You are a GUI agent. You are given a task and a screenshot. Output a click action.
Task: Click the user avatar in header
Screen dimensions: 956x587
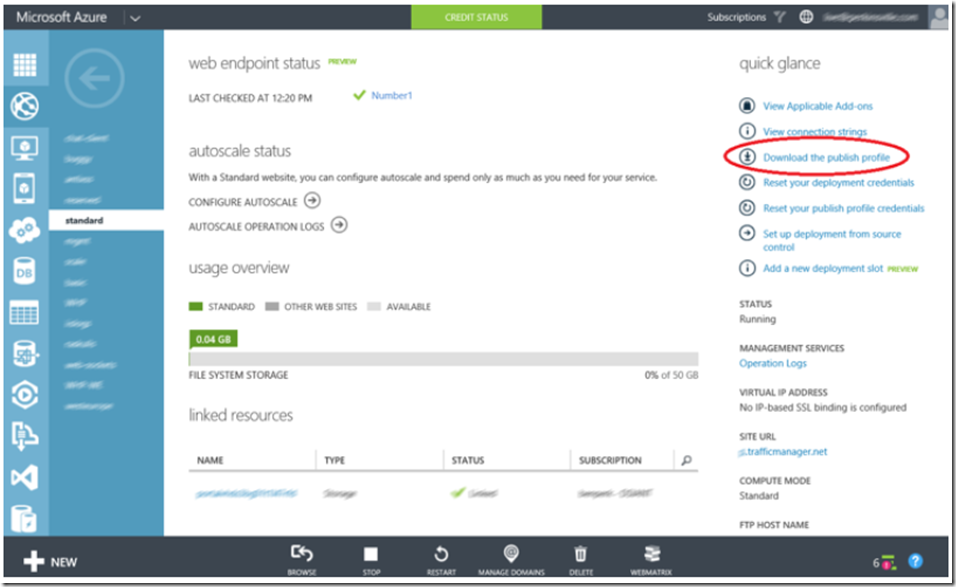pos(938,17)
